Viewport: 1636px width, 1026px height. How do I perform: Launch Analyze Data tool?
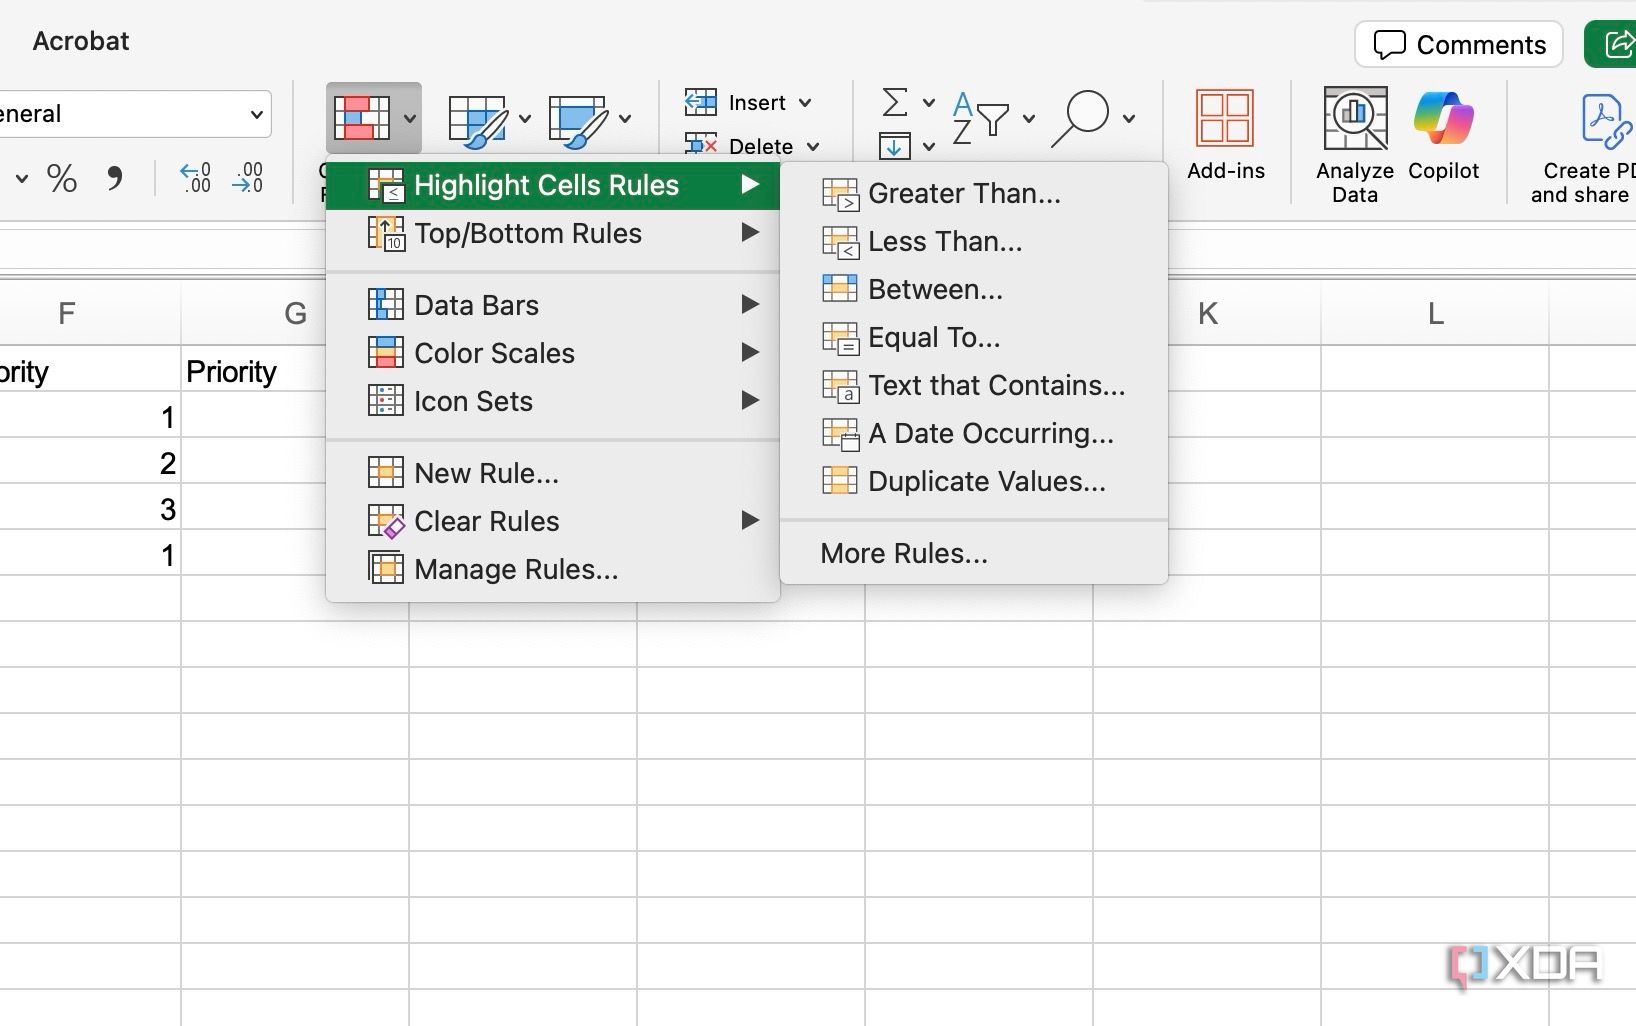click(x=1354, y=144)
